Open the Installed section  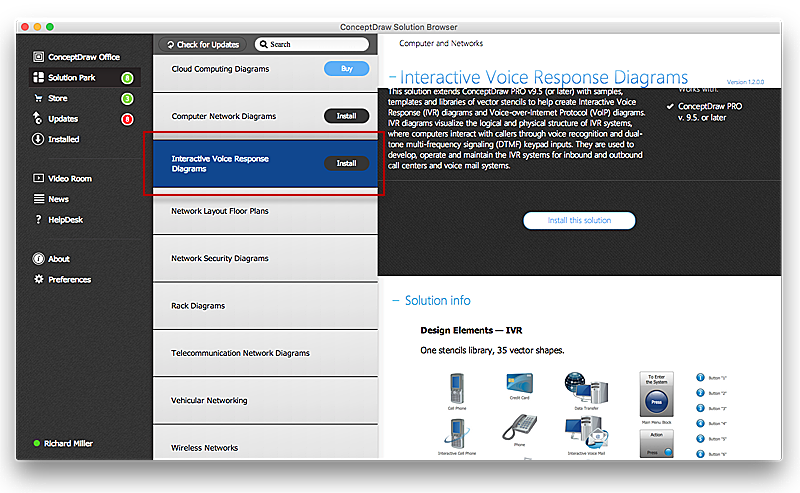click(x=56, y=139)
